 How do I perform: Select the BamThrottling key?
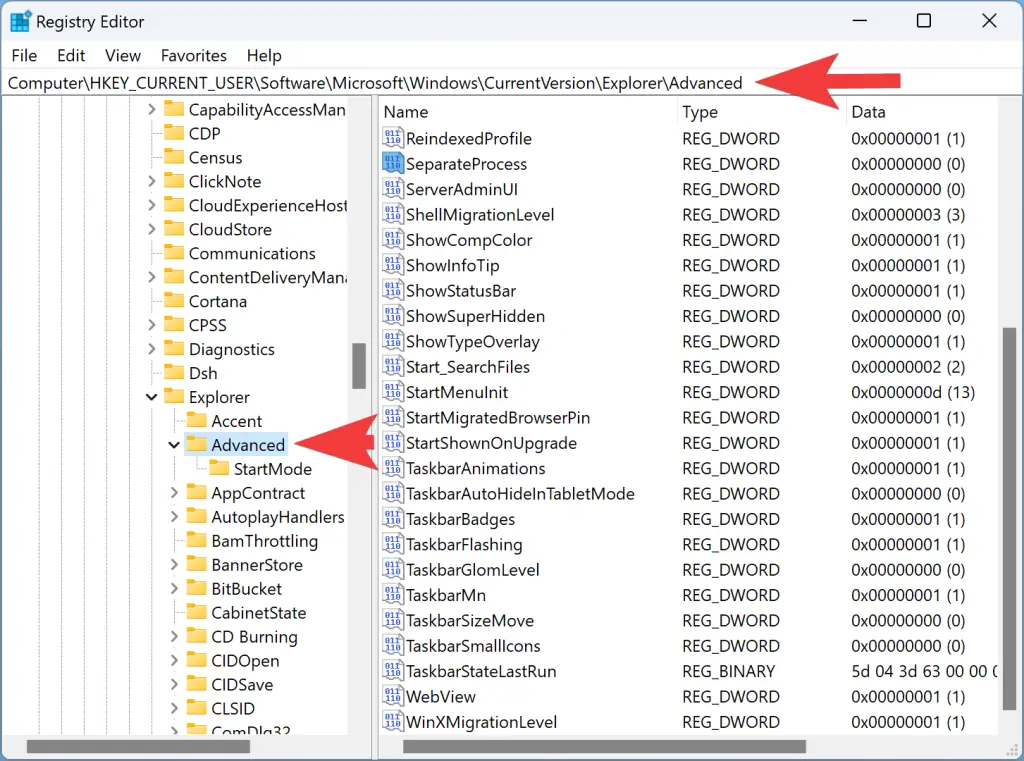[x=264, y=541]
